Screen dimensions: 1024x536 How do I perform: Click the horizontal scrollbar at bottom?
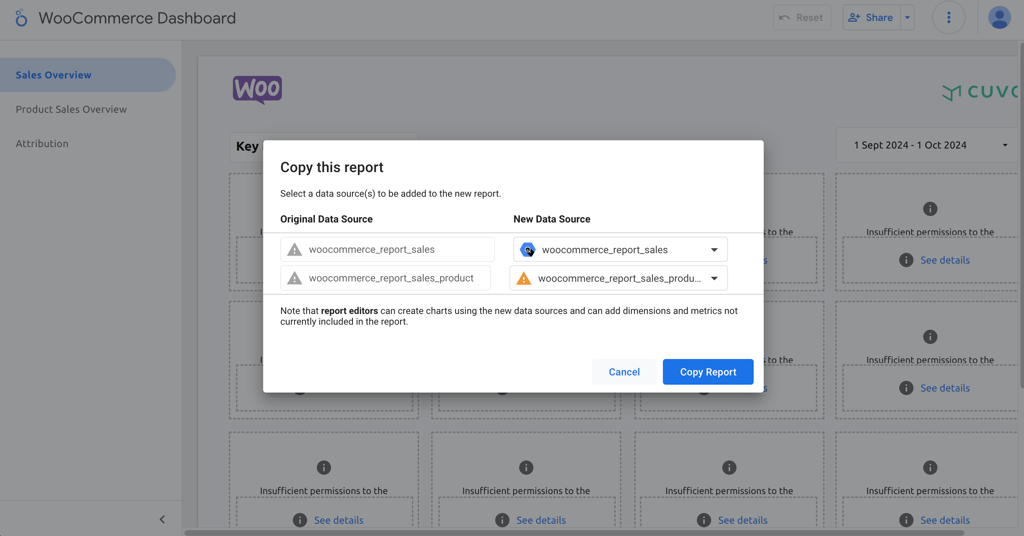click(575, 533)
